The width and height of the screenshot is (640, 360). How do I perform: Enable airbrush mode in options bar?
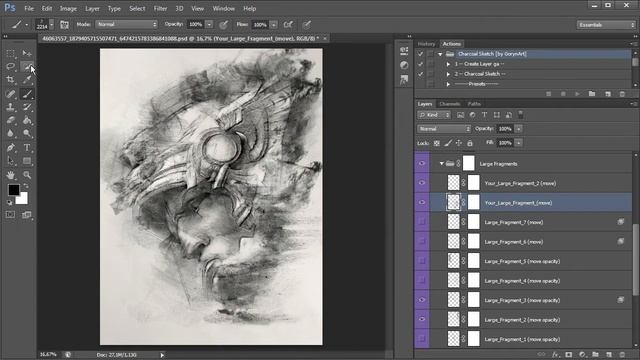(x=288, y=25)
